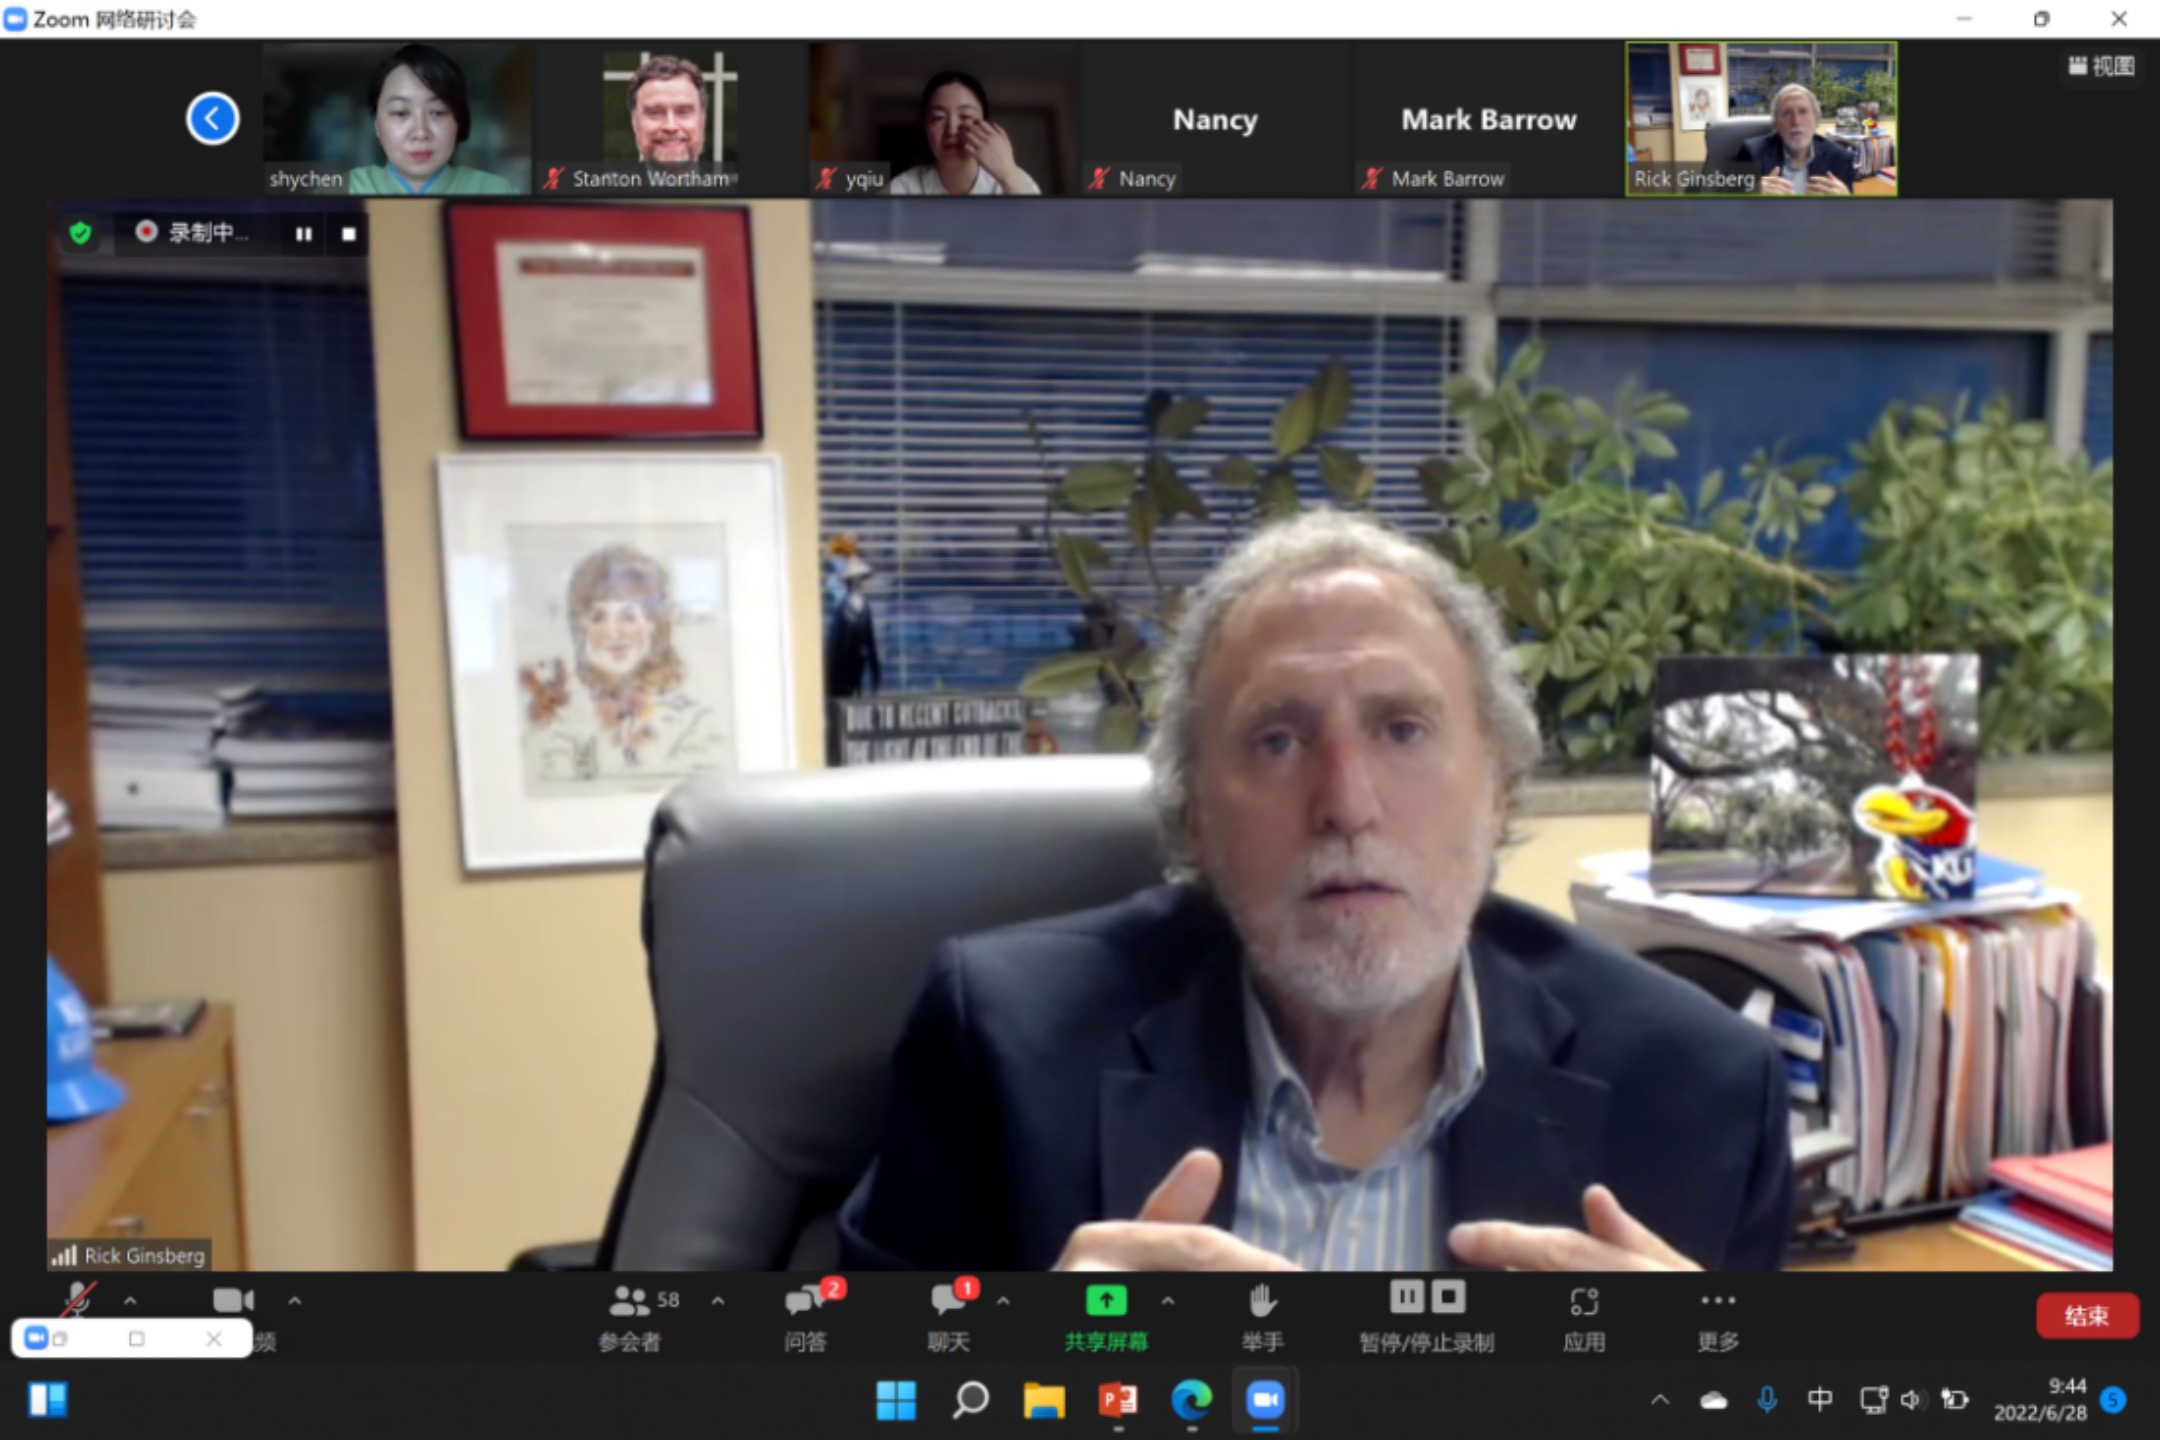
Task: Toggle the video camera button
Action: coord(233,1300)
